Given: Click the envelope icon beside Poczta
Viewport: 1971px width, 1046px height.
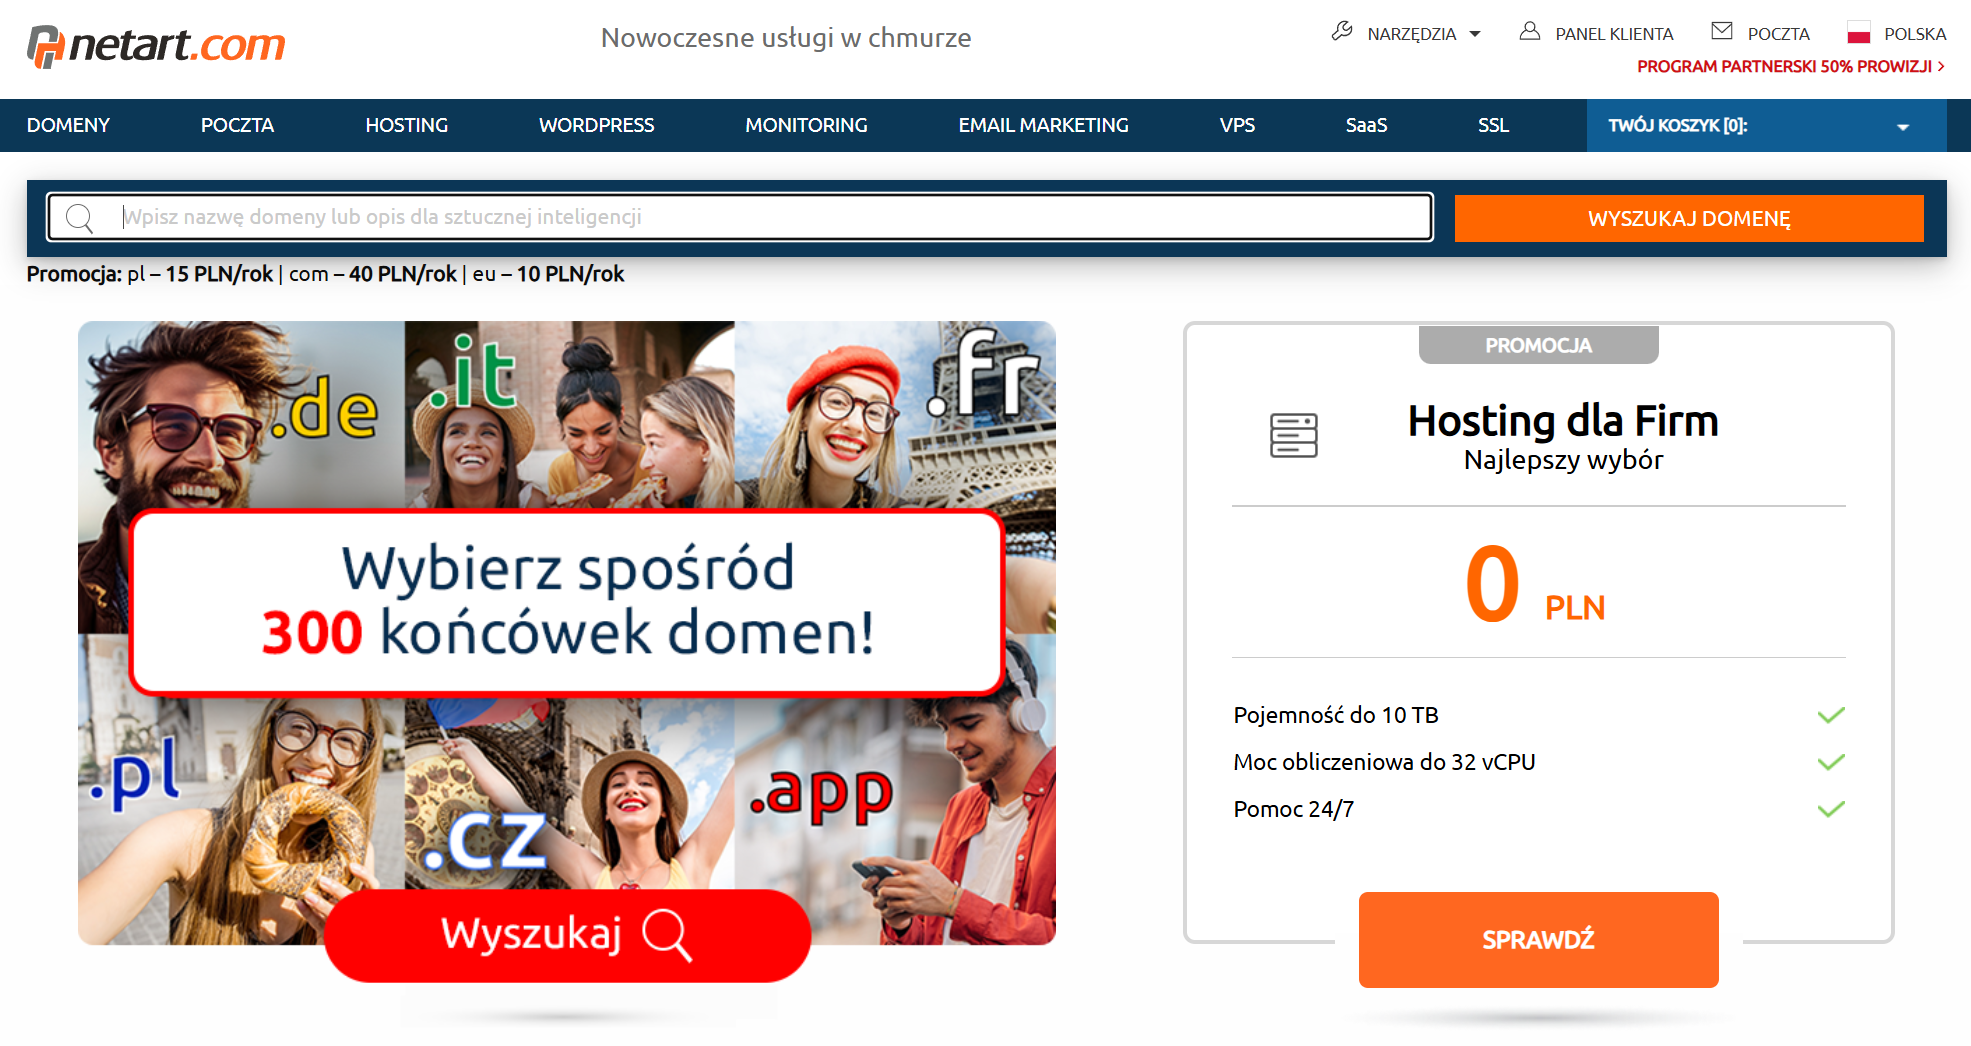Looking at the screenshot, I should click(x=1722, y=32).
